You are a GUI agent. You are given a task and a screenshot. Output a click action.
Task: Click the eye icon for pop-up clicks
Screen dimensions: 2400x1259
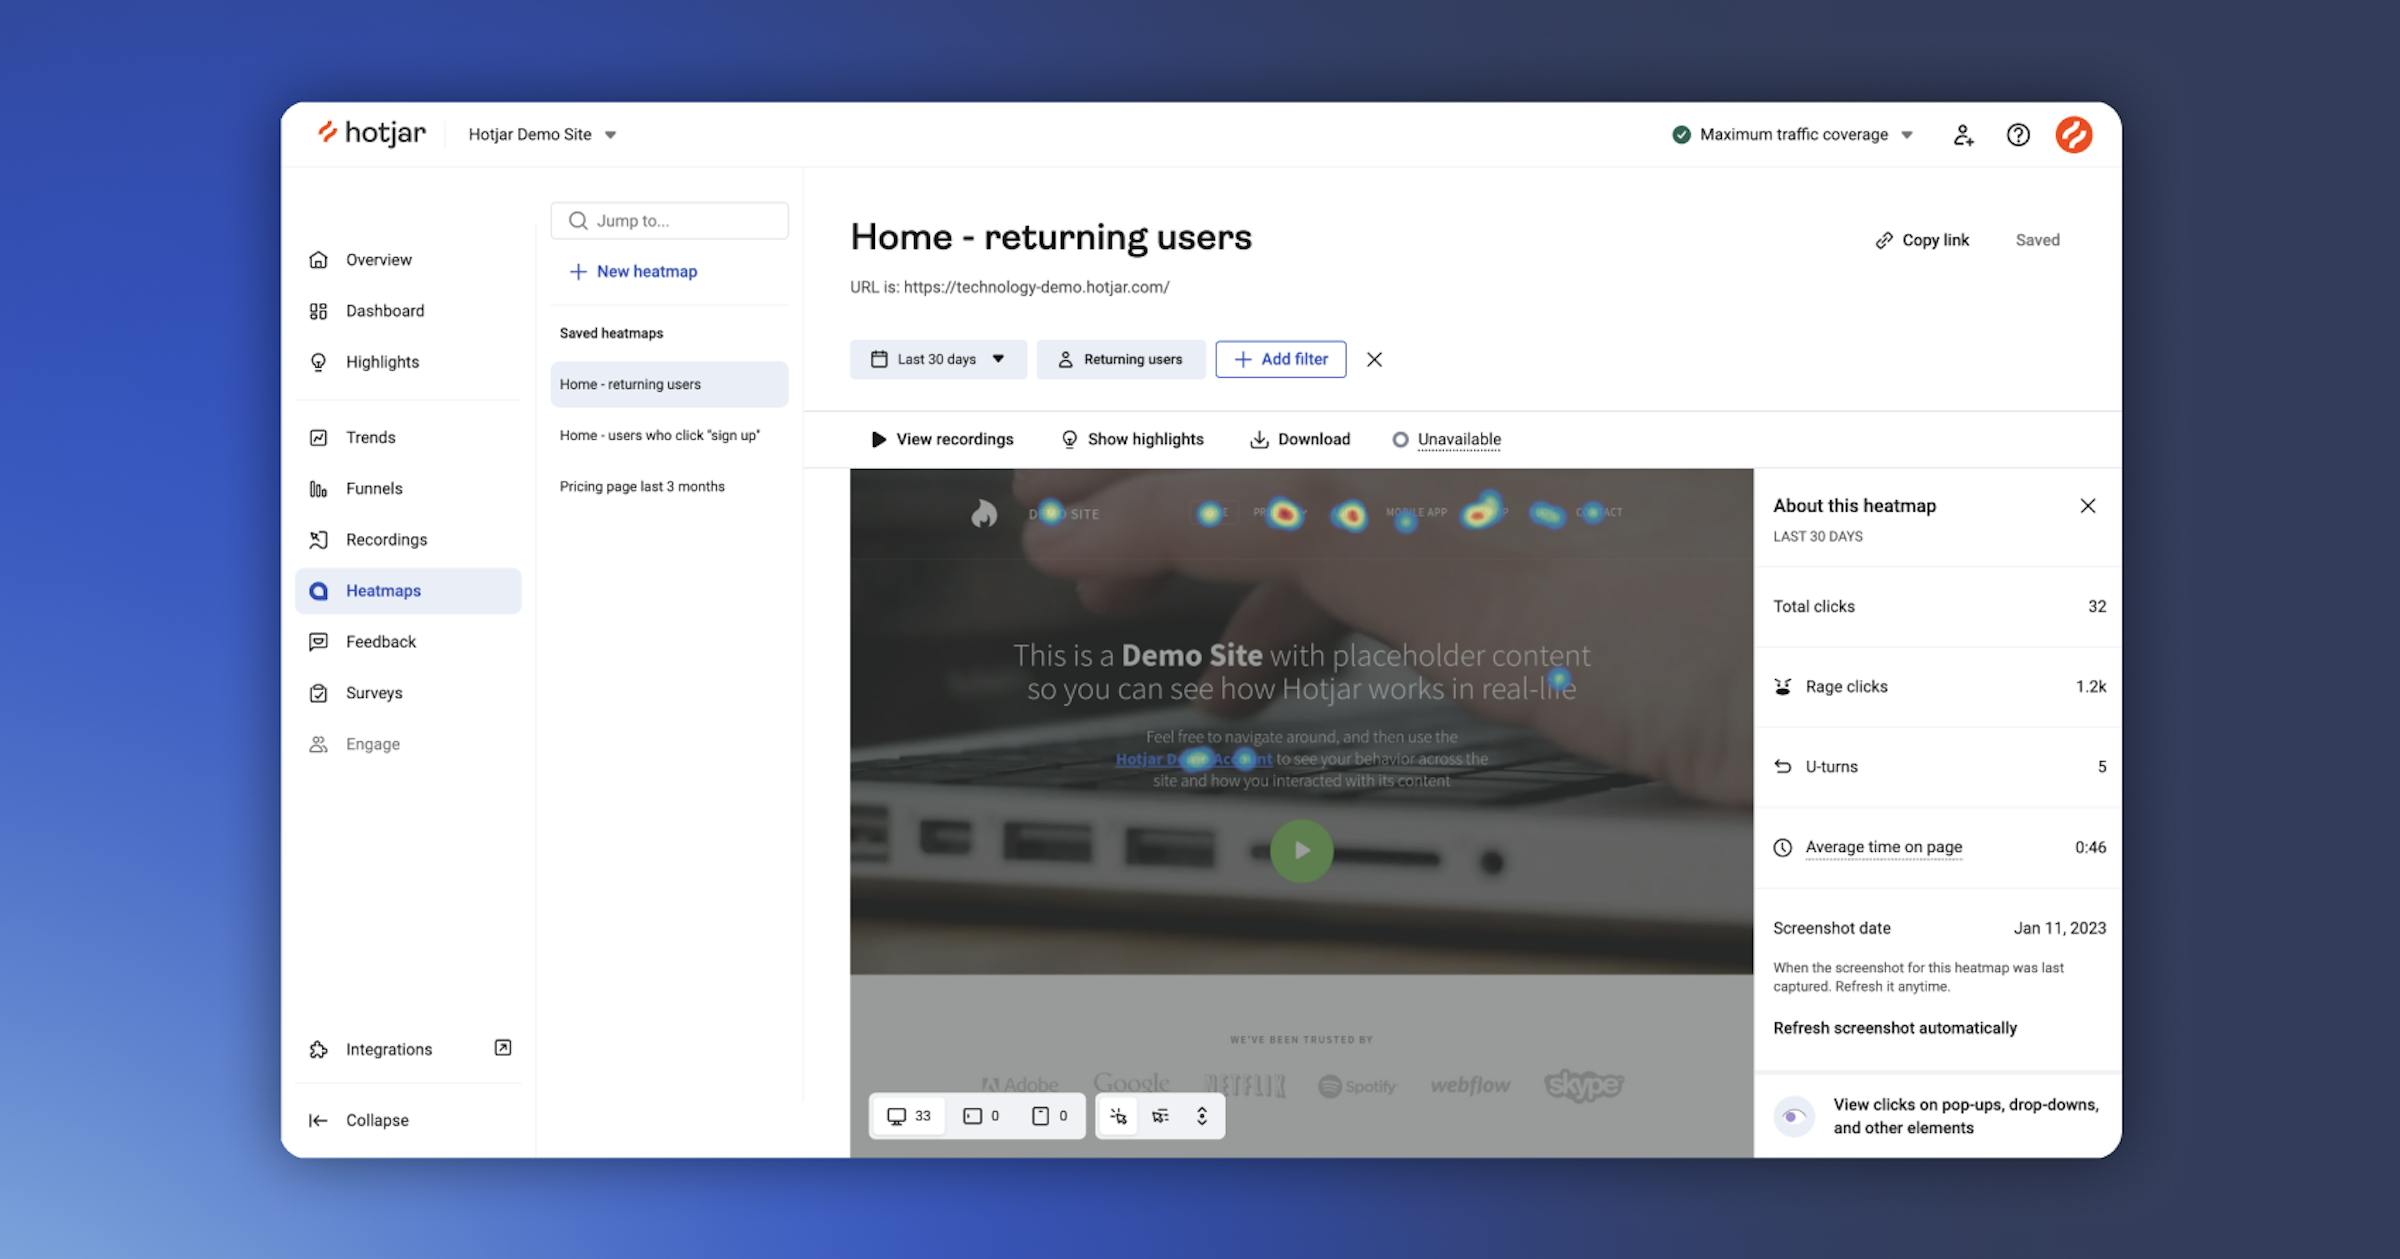coord(1794,1116)
